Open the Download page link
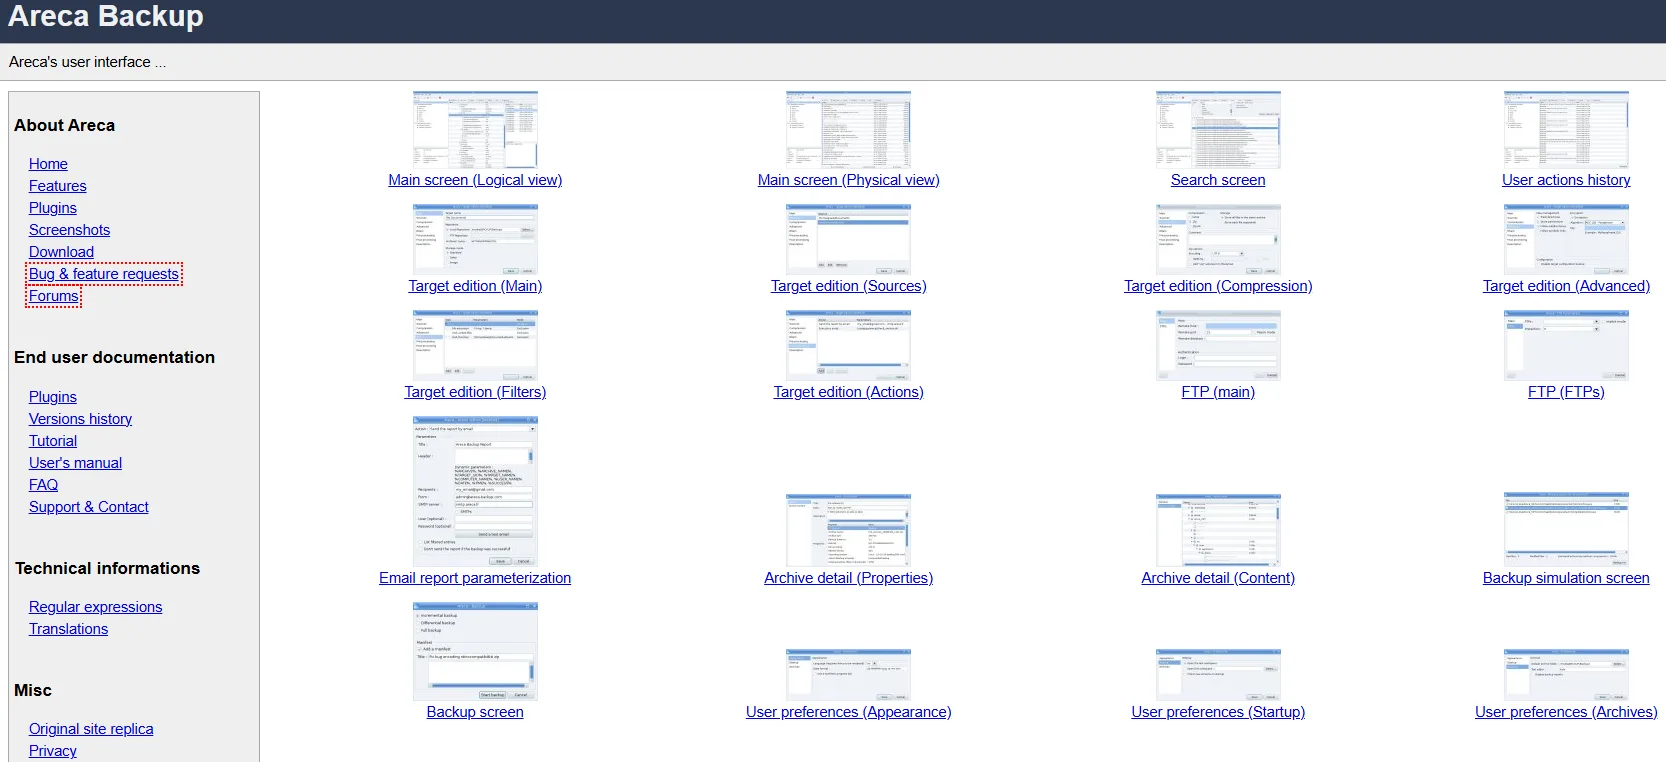 [61, 252]
